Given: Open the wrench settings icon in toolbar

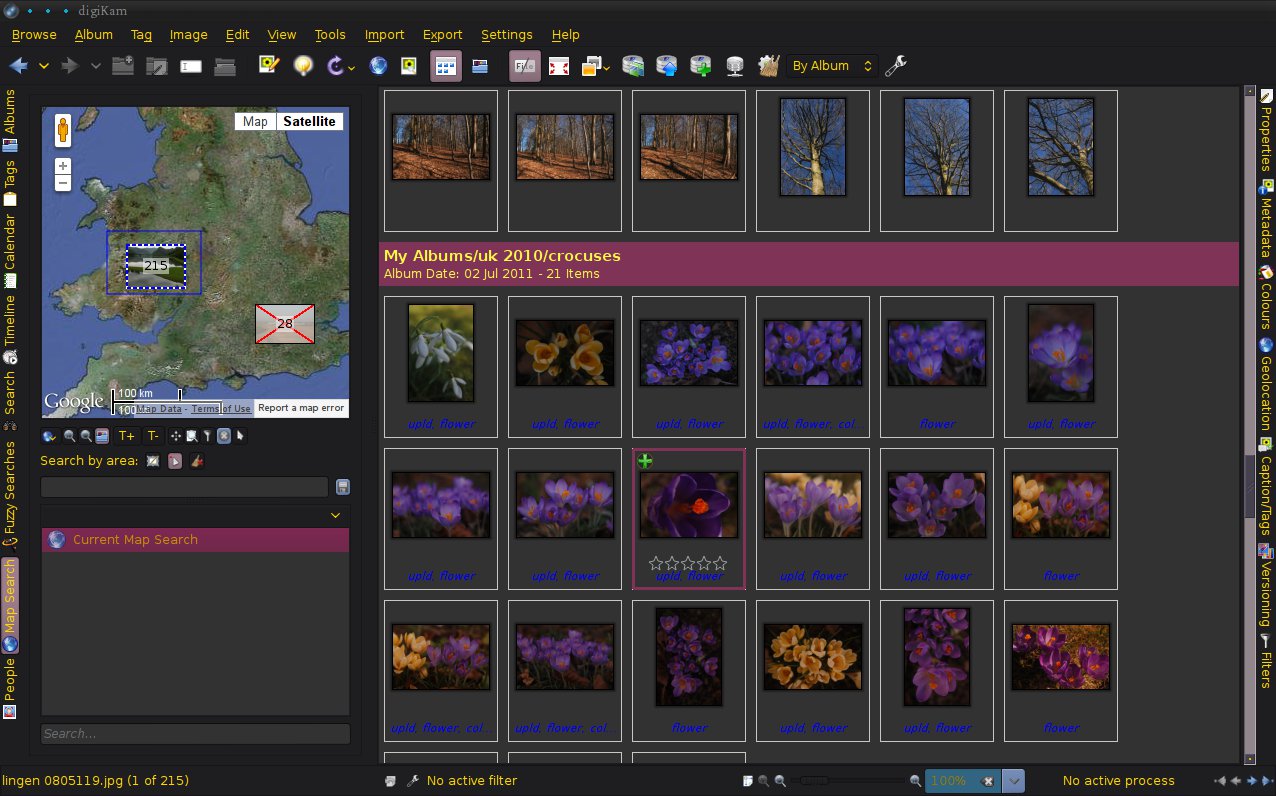Looking at the screenshot, I should coord(896,66).
